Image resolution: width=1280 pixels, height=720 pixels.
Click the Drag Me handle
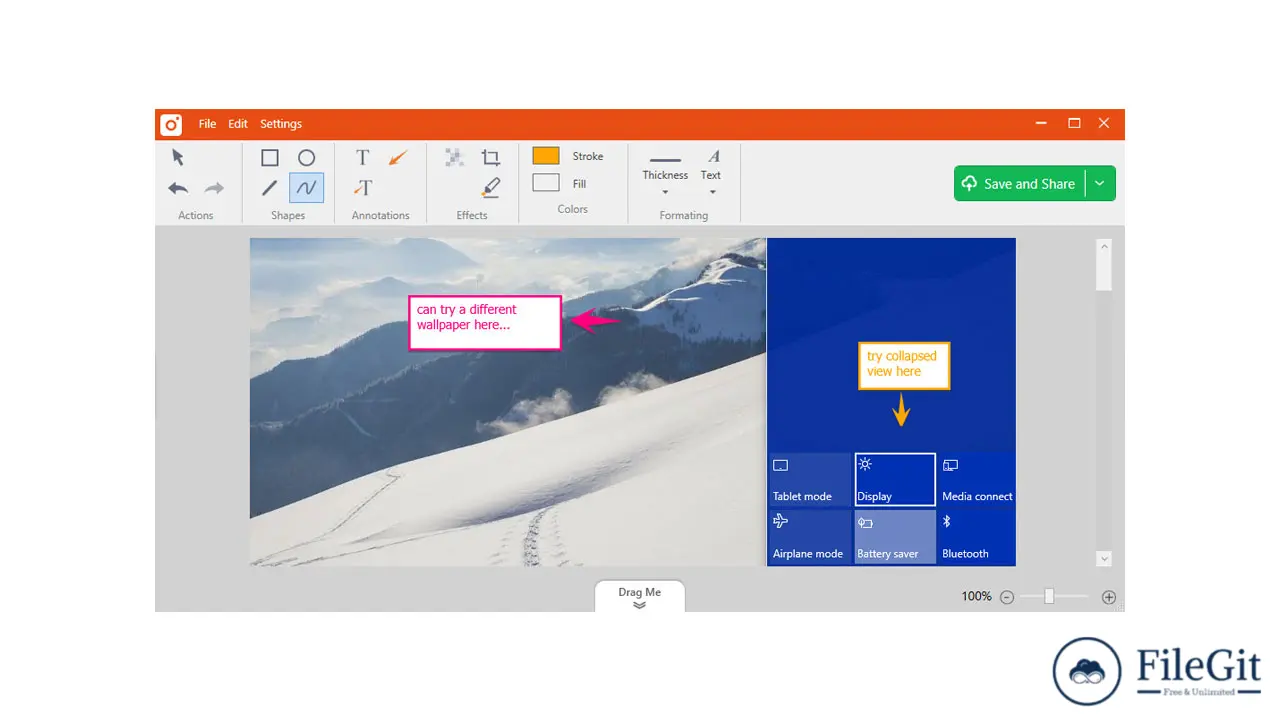640,597
